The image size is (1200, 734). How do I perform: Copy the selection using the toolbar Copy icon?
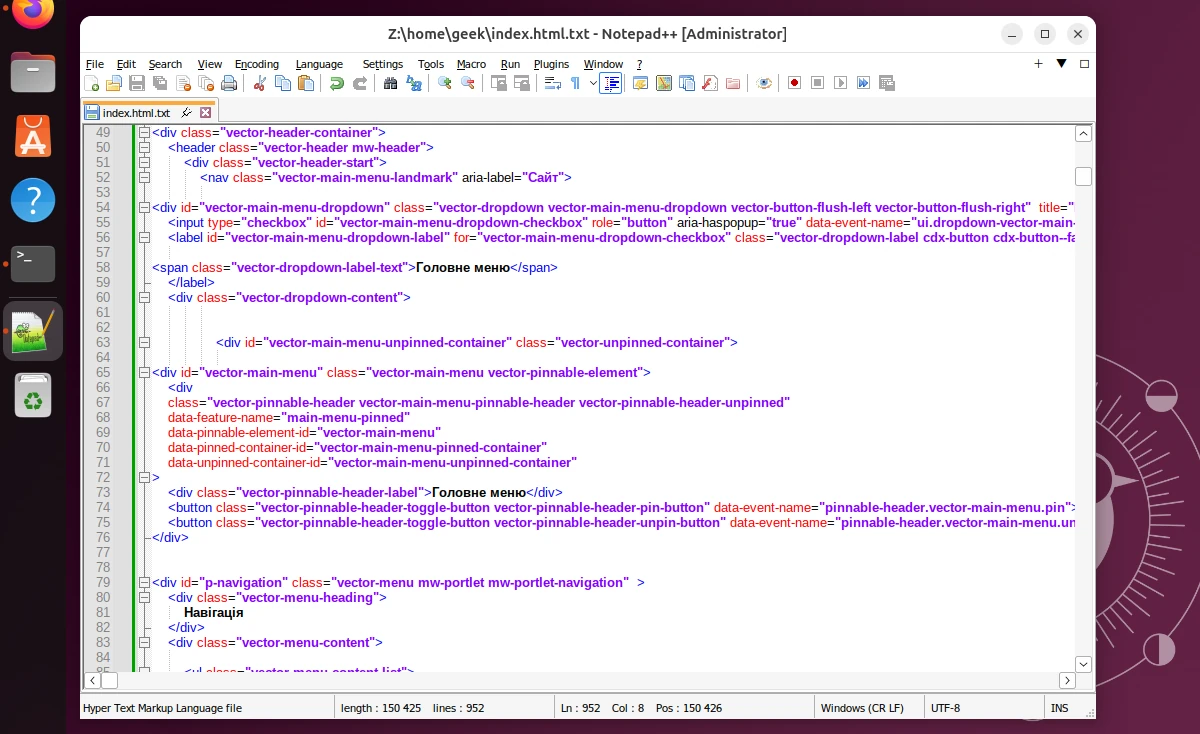click(x=283, y=83)
